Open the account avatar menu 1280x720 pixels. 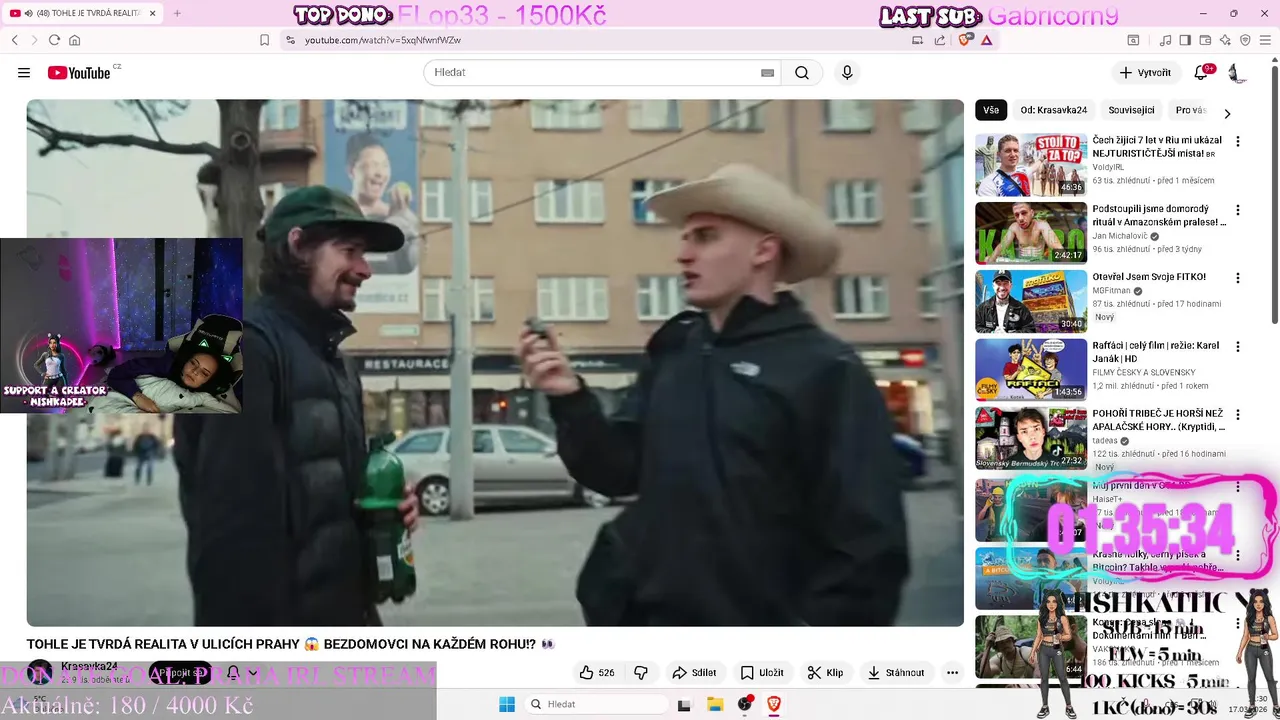1237,72
